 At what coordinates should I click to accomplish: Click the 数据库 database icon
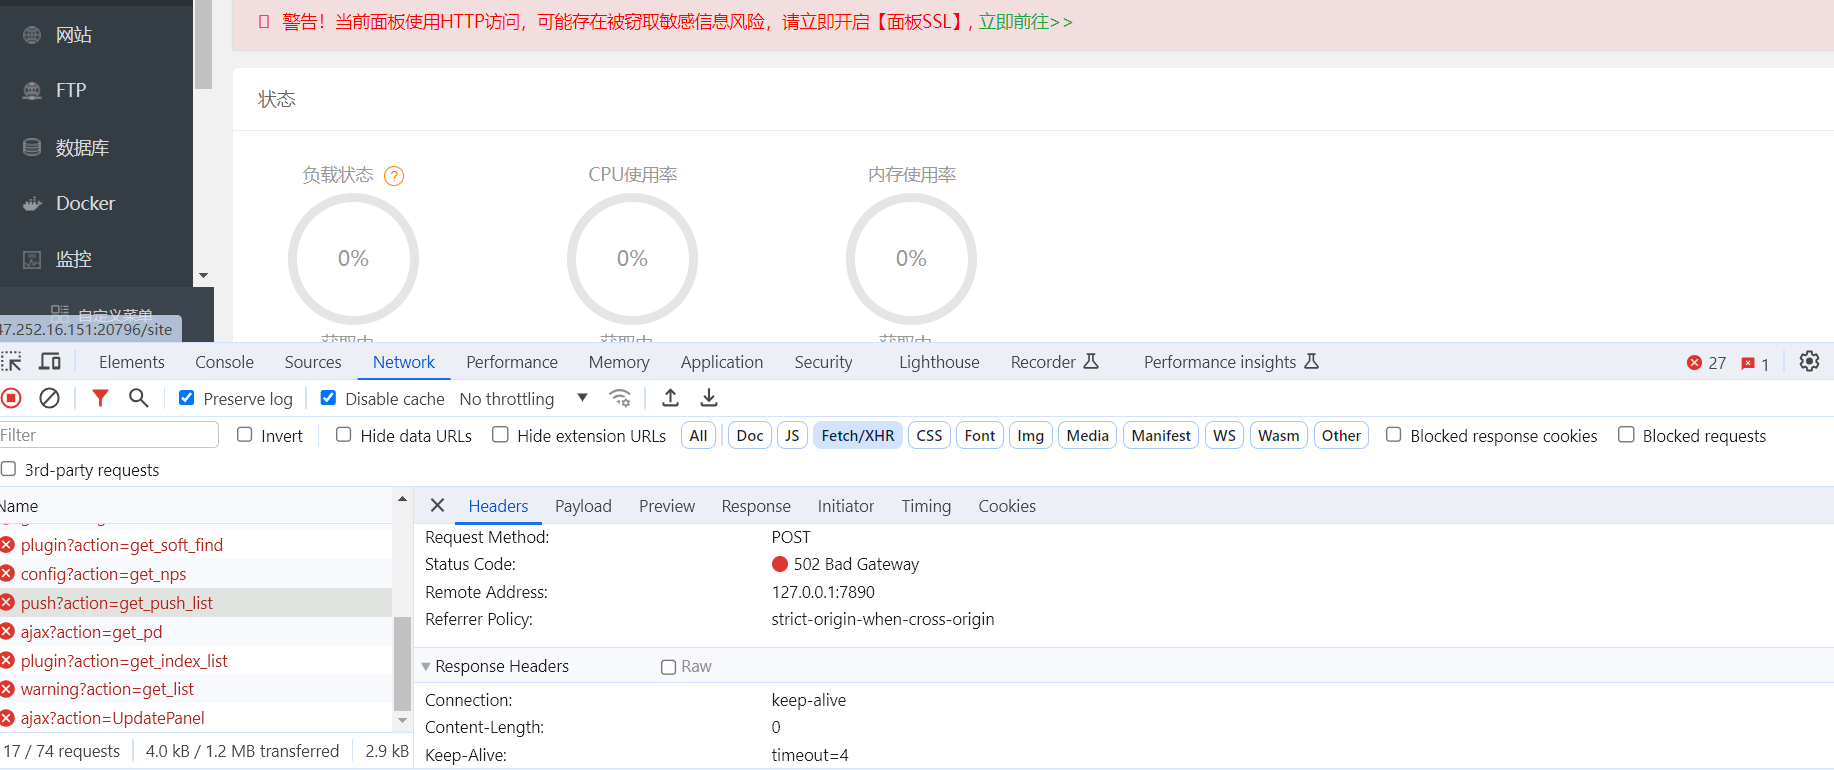pos(32,147)
